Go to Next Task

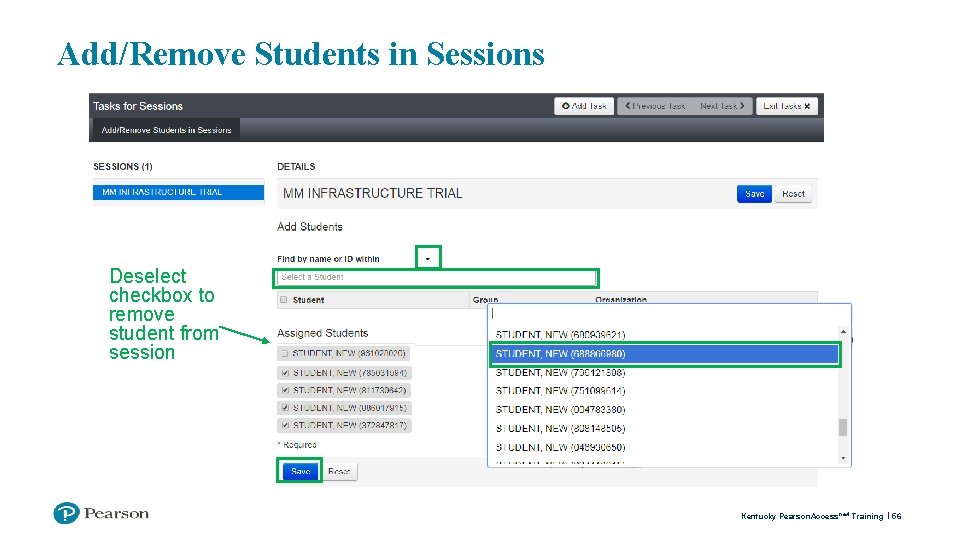tap(722, 106)
